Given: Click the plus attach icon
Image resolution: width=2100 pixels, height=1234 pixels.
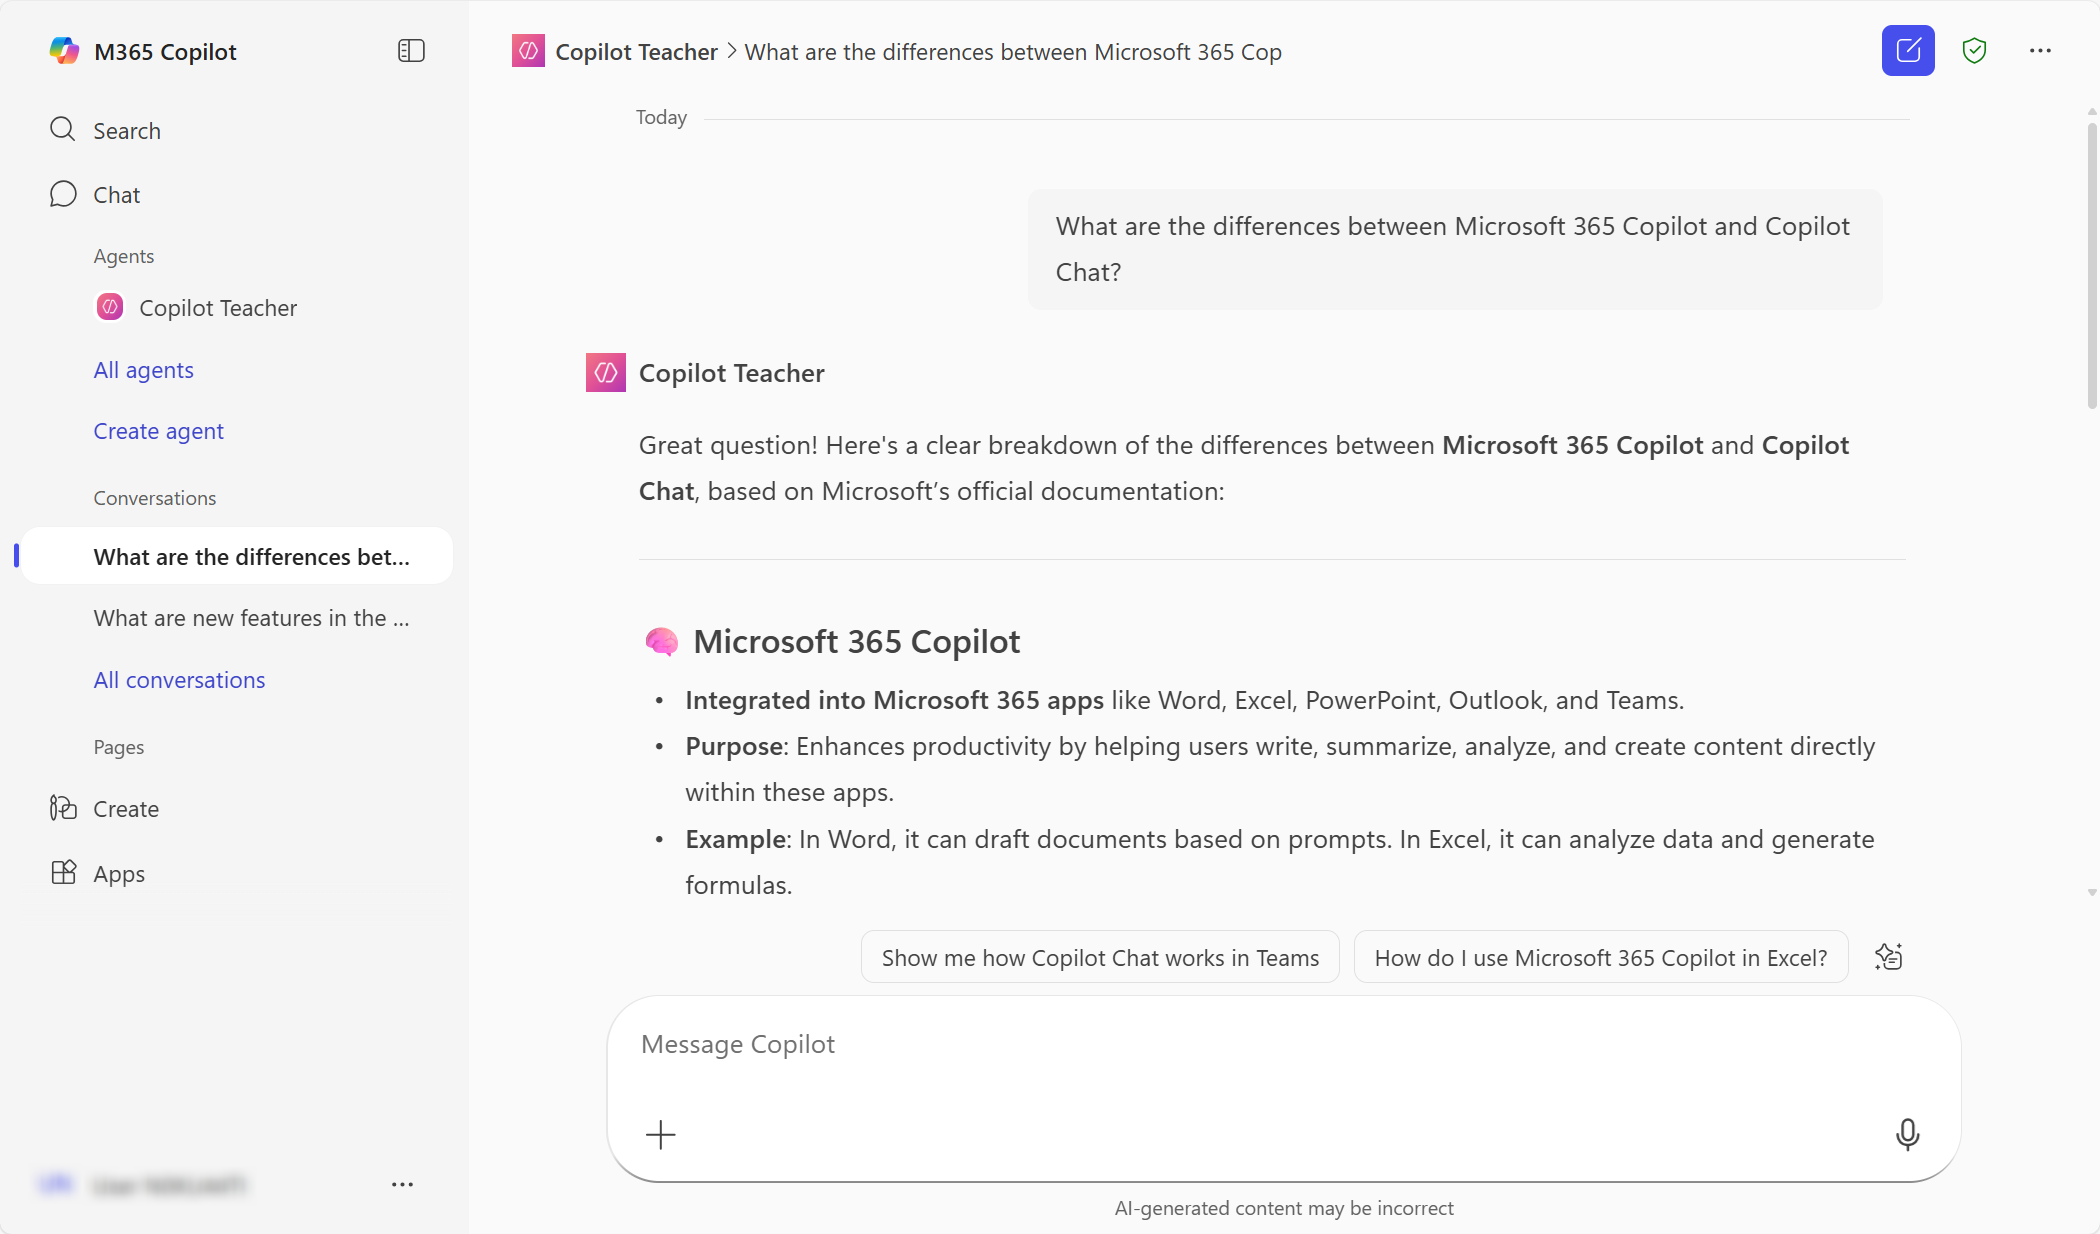Looking at the screenshot, I should click(661, 1134).
